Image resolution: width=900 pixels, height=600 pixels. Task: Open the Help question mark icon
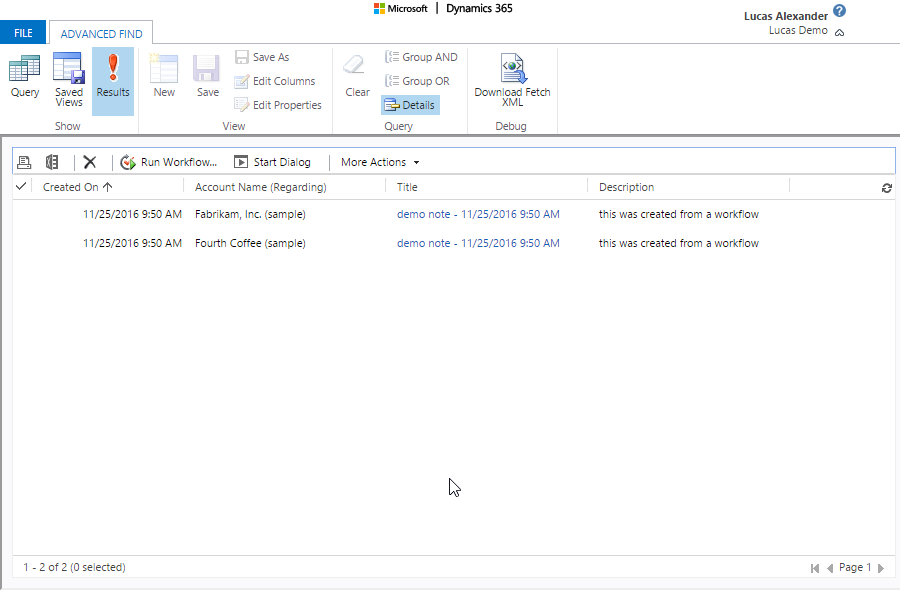(x=839, y=11)
